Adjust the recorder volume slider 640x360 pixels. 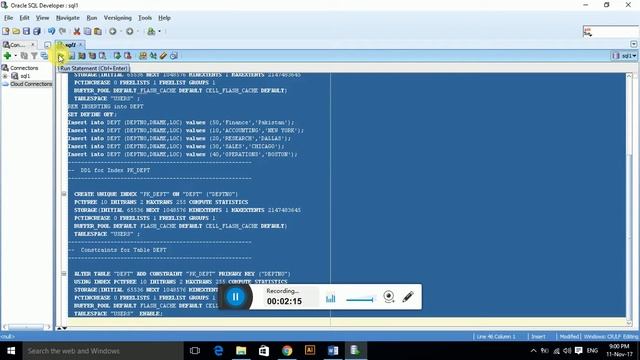pos(360,300)
